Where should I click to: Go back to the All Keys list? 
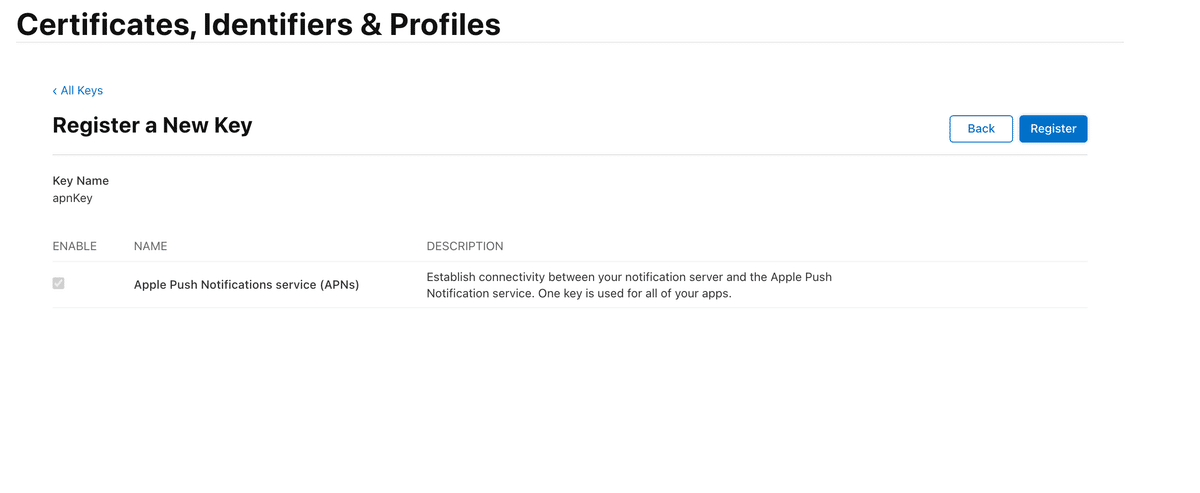tap(78, 91)
